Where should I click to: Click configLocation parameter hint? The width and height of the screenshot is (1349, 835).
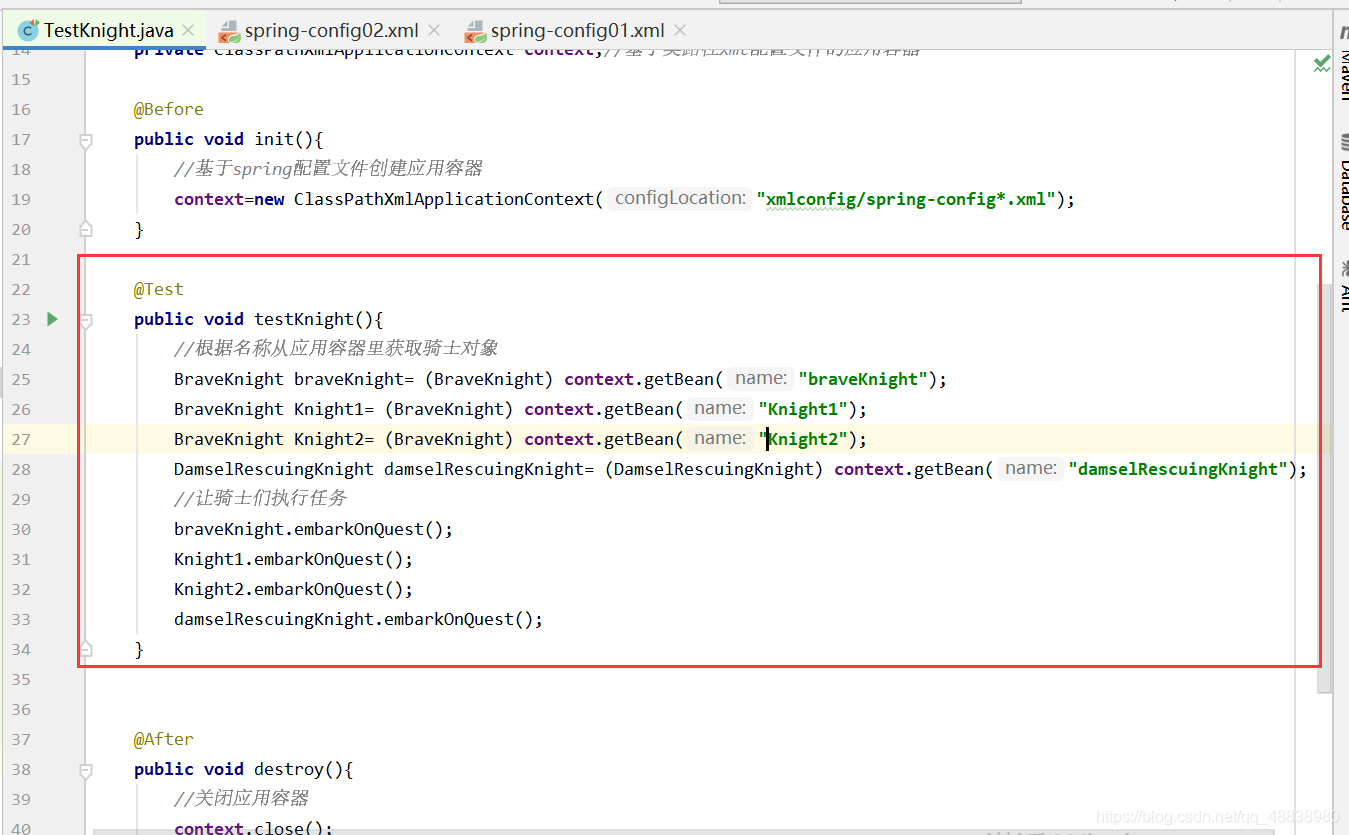coord(679,198)
